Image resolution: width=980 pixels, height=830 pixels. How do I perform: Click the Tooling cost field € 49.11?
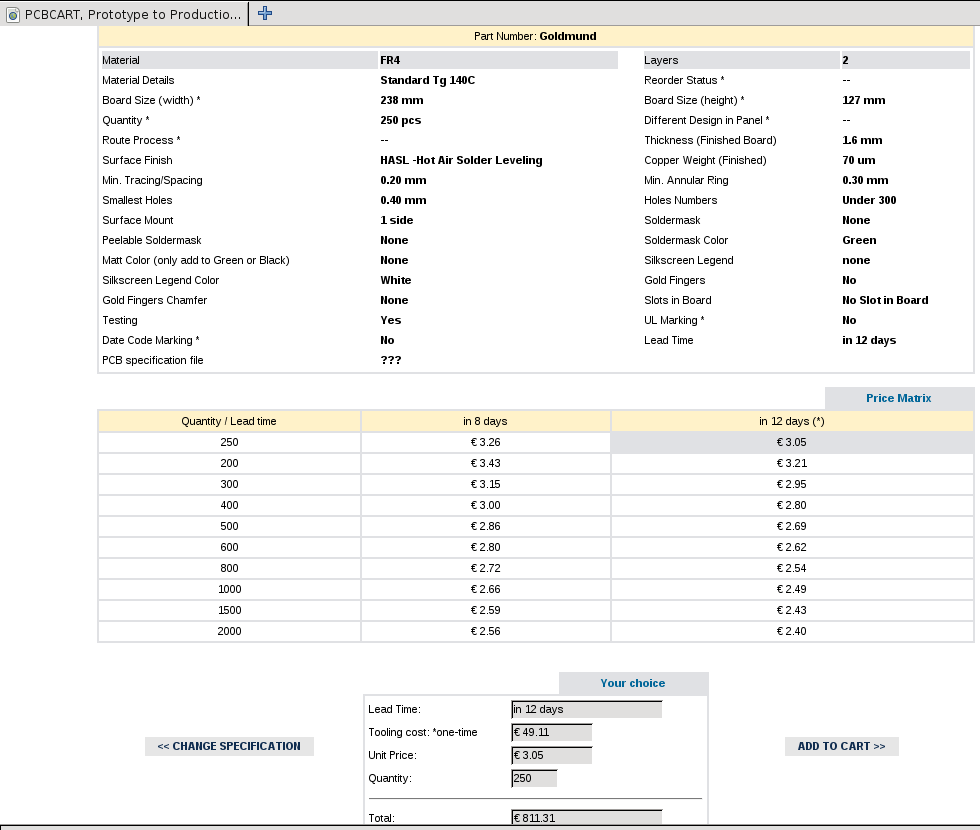551,732
